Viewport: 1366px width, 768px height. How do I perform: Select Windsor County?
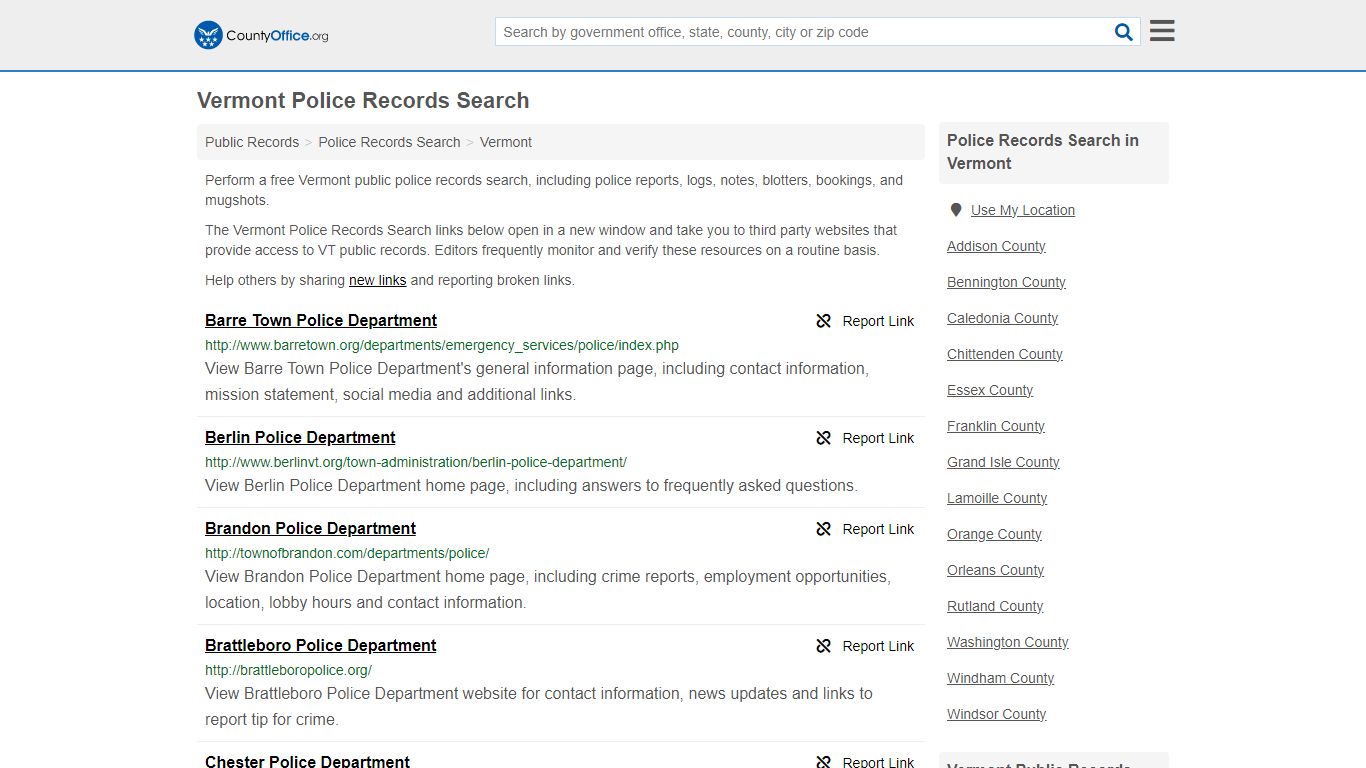click(997, 714)
